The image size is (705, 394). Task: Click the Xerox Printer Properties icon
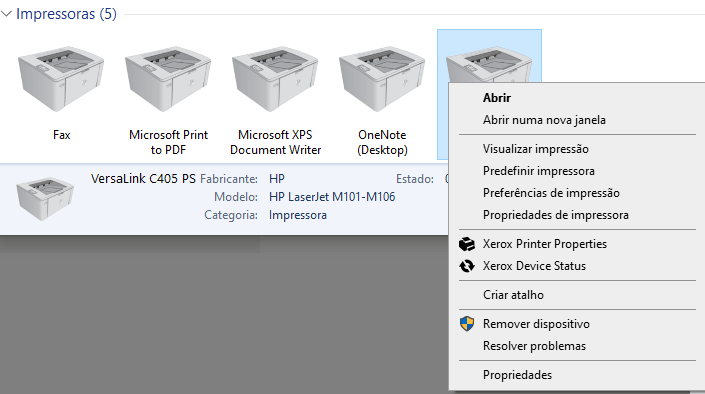(467, 244)
